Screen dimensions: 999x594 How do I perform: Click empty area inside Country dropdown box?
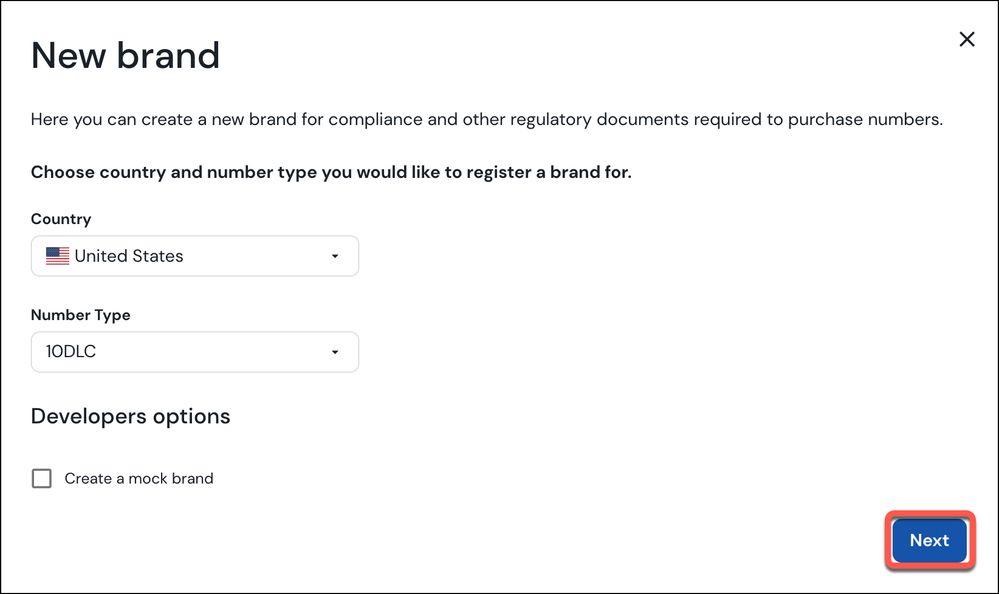(255, 256)
